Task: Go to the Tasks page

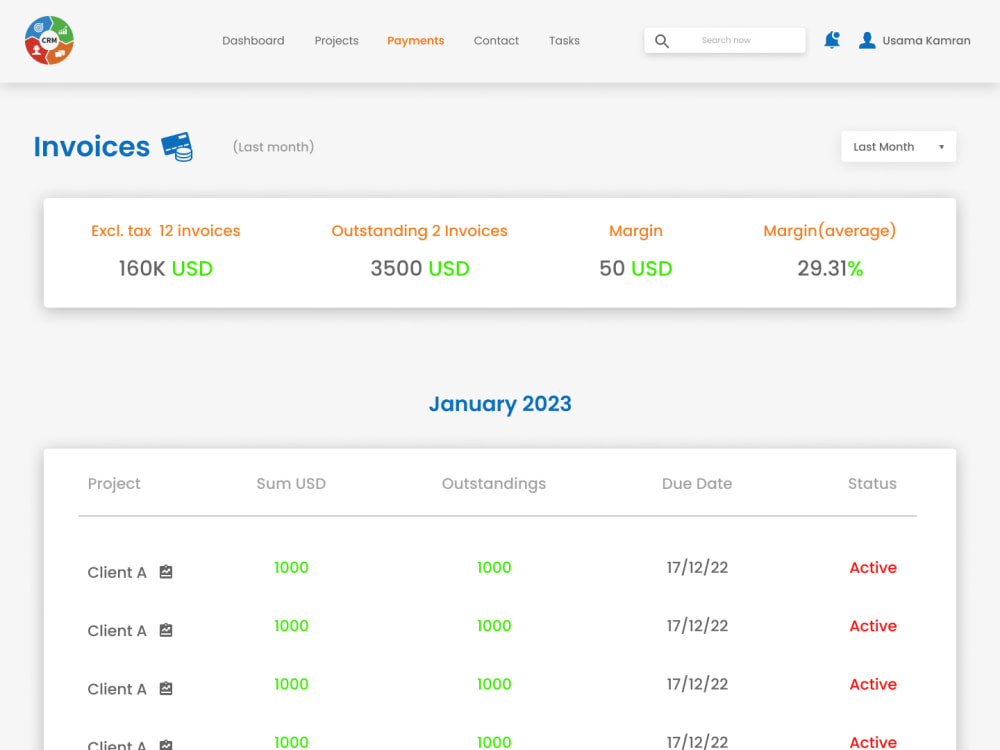Action: point(564,40)
